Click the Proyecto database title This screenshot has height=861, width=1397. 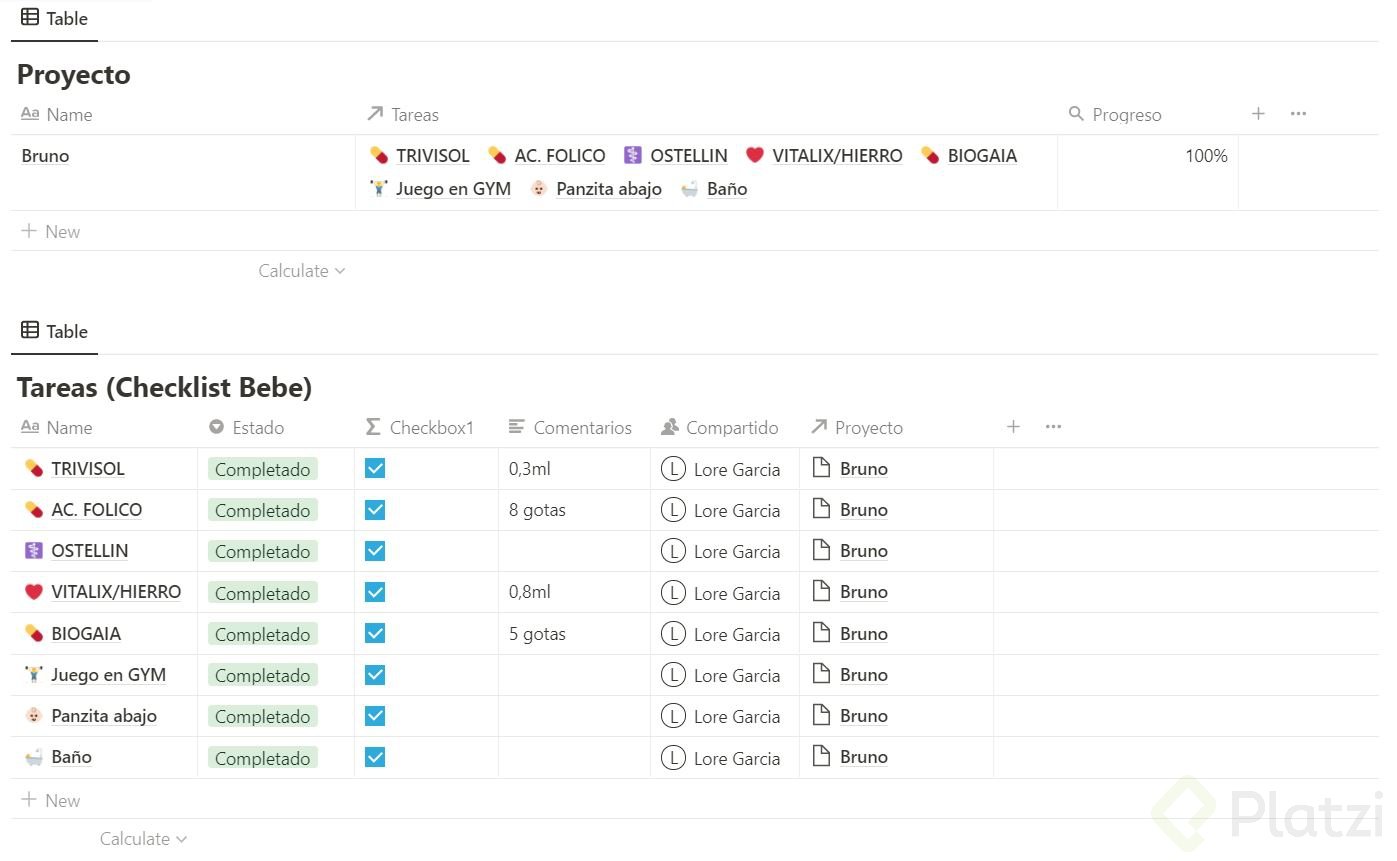(x=74, y=75)
